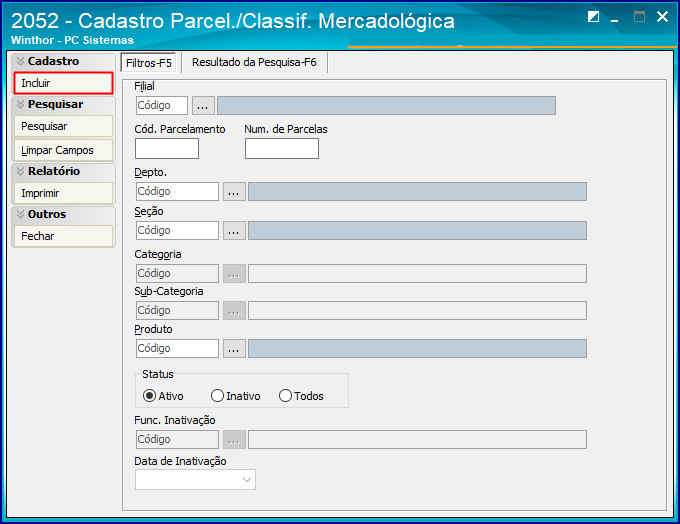680x524 pixels.
Task: Collapse the Outros sidebar group
Action: (20, 214)
